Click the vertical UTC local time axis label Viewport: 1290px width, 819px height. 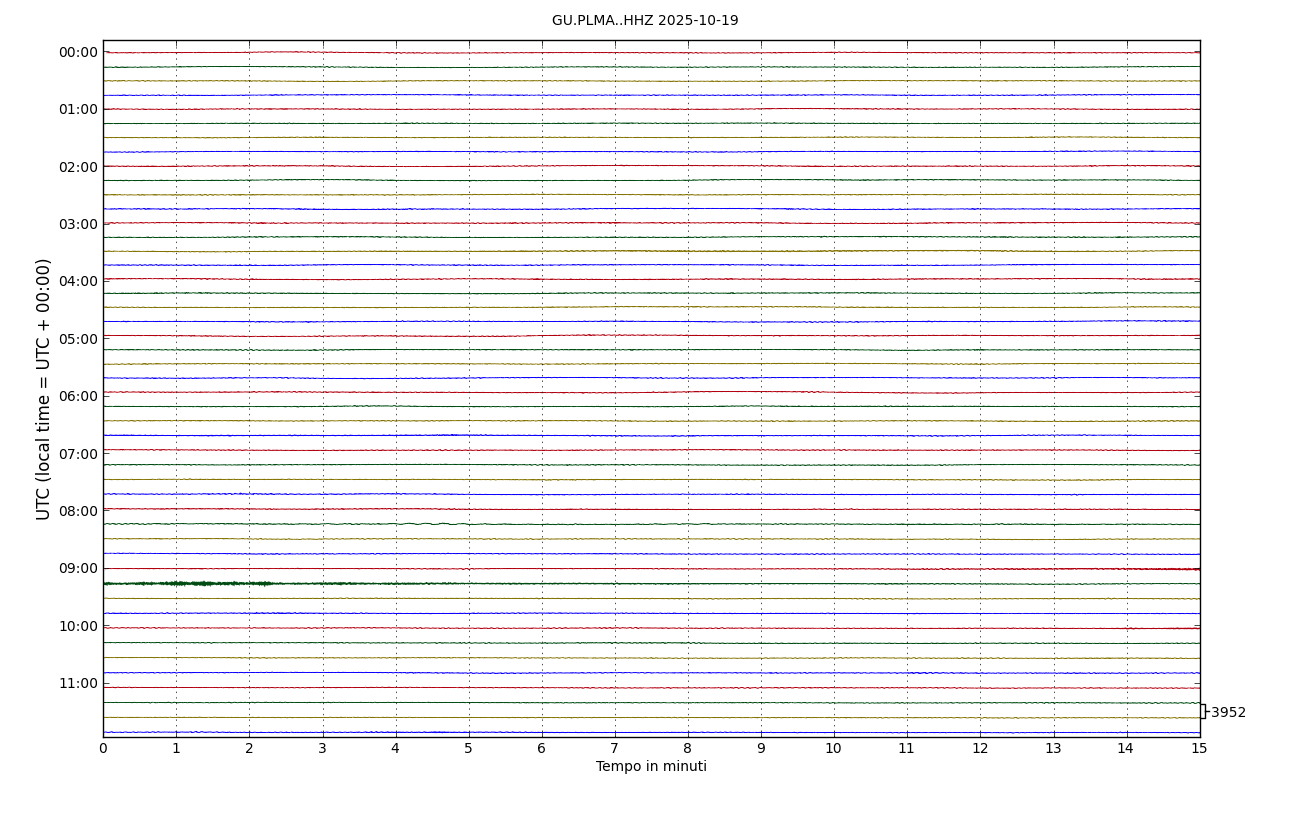44,389
